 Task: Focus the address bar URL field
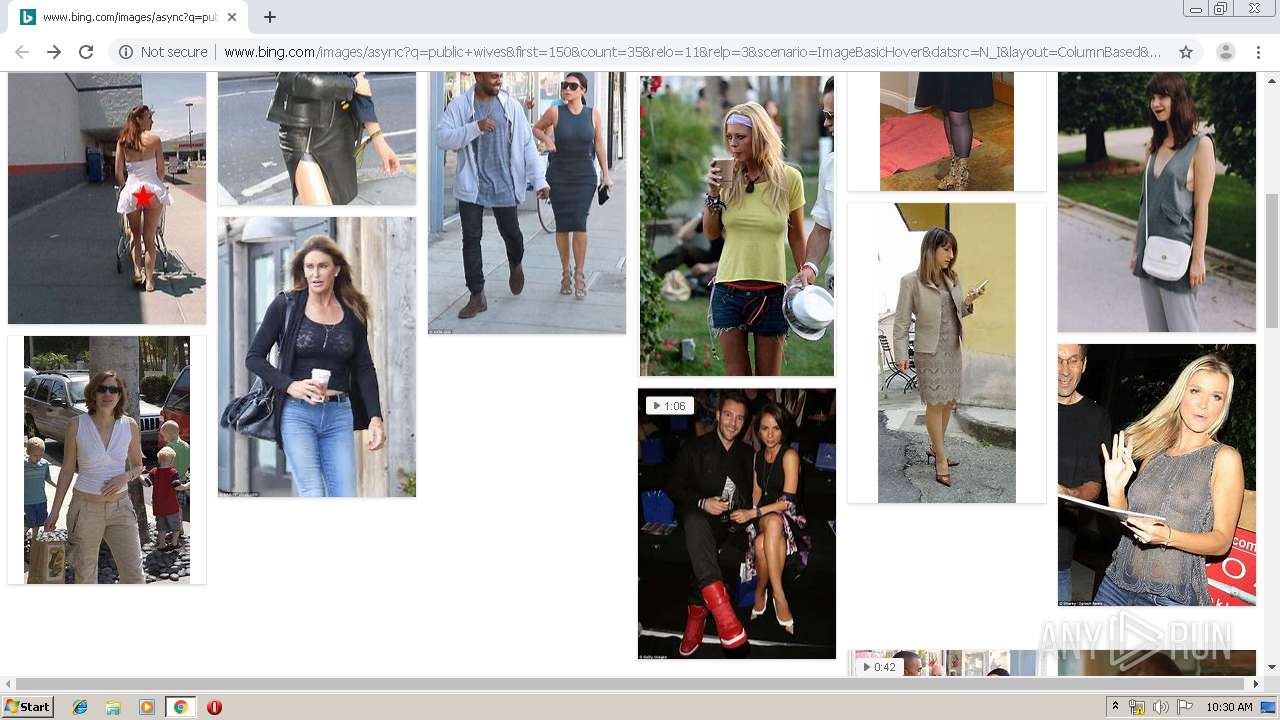692,52
